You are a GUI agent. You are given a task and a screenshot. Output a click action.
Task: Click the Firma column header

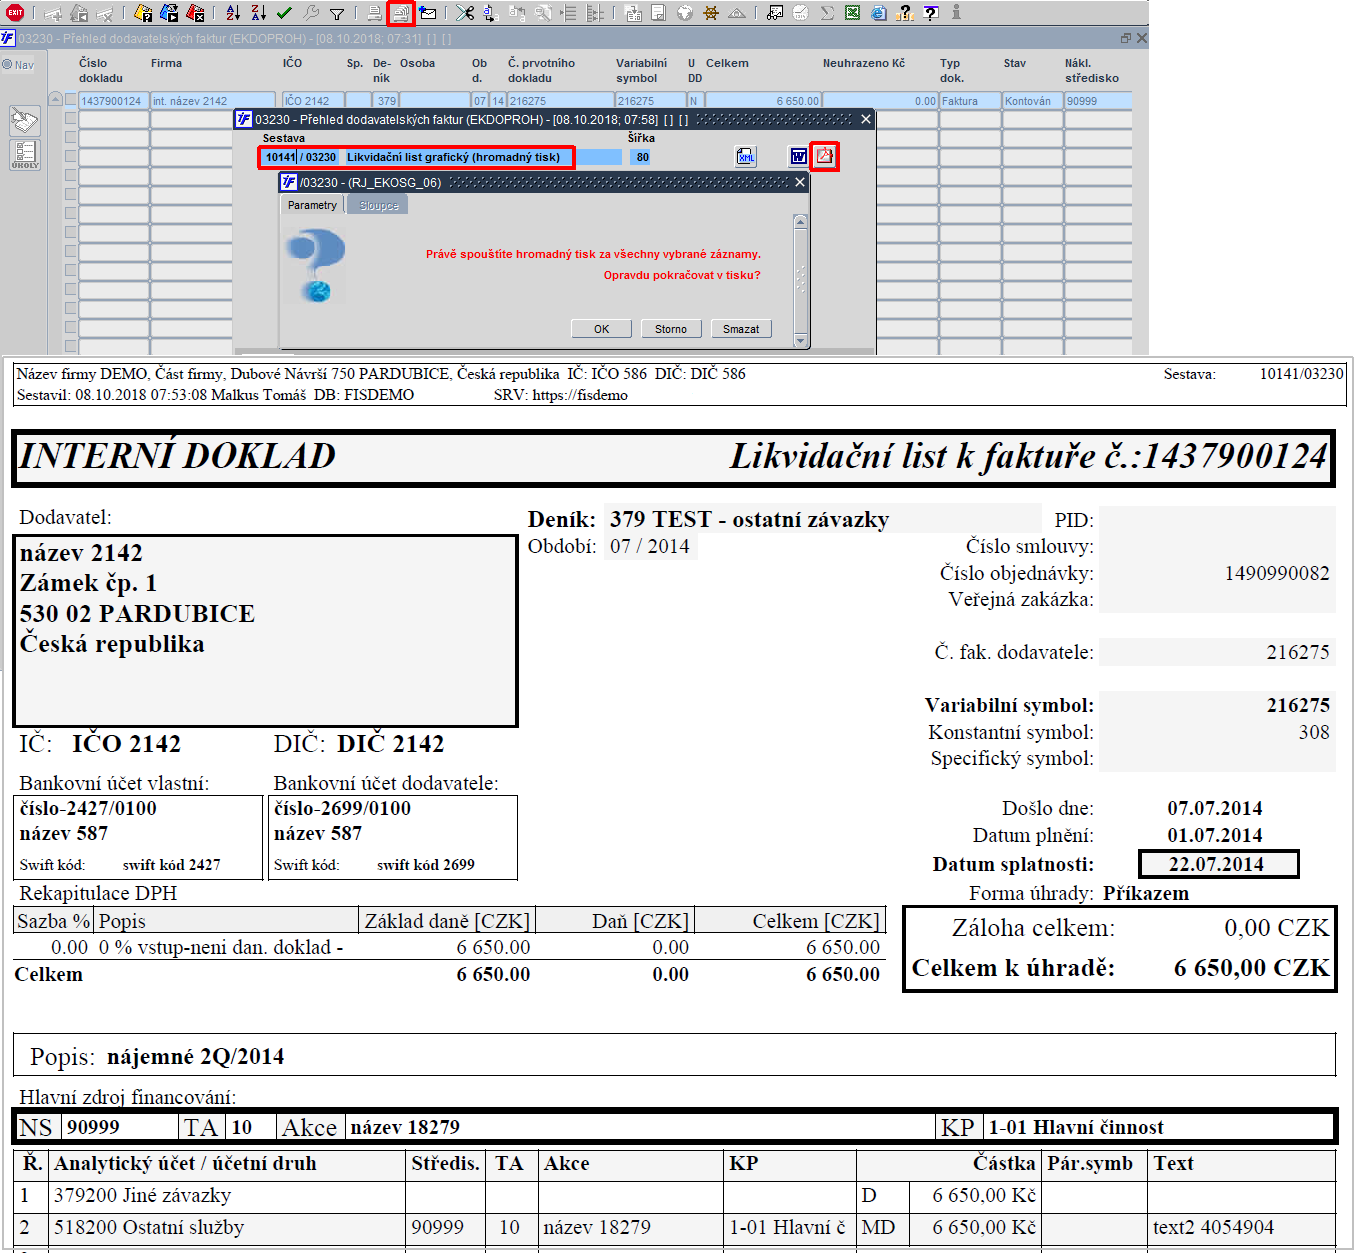pyautogui.click(x=167, y=63)
